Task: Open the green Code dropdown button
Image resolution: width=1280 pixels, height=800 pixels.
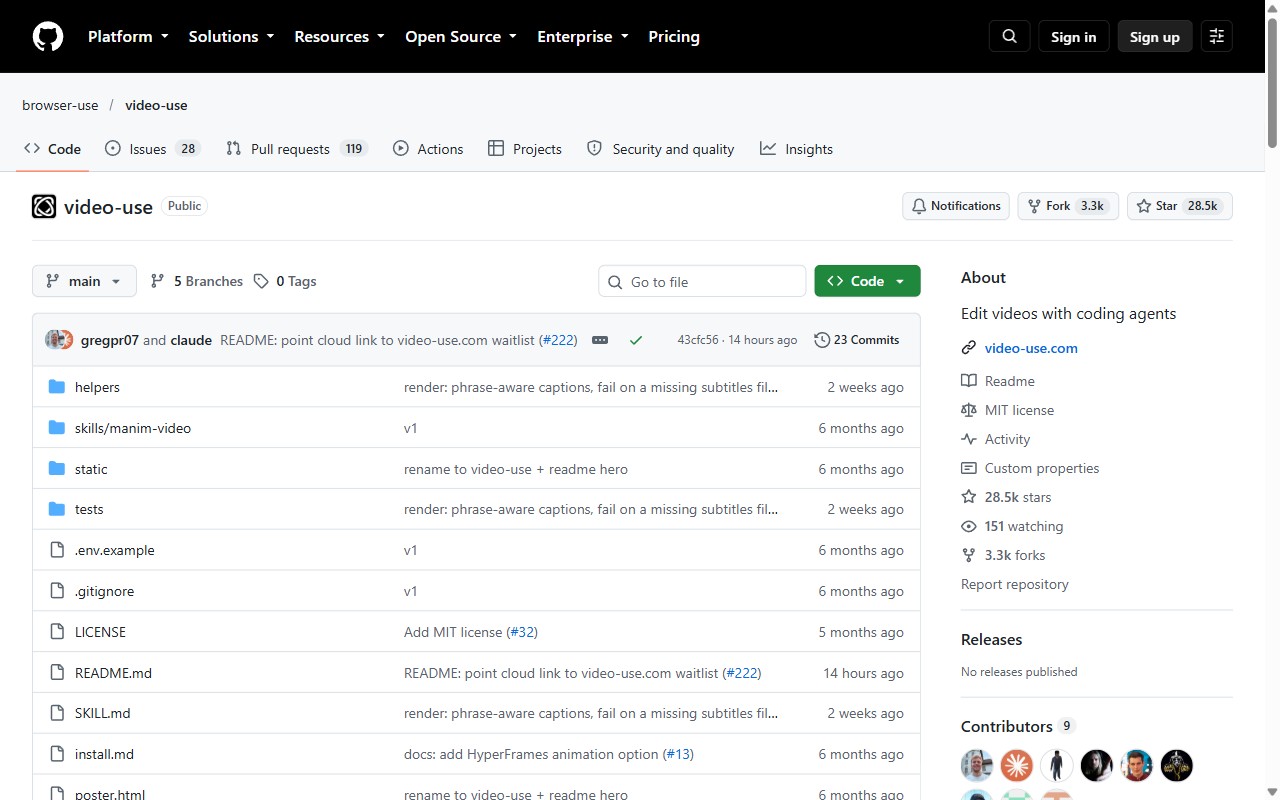Action: click(867, 281)
